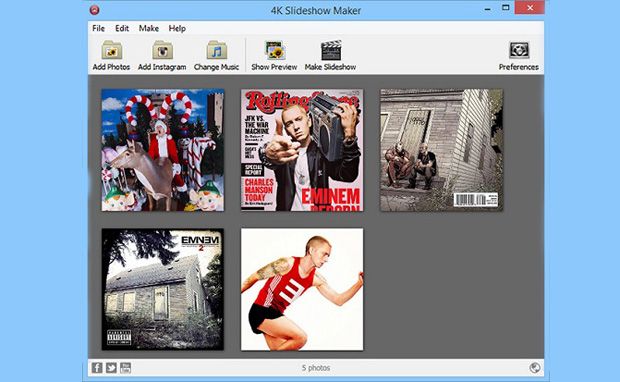This screenshot has width=620, height=382.
Task: Click the Add Instagram icon
Action: pyautogui.click(x=163, y=50)
